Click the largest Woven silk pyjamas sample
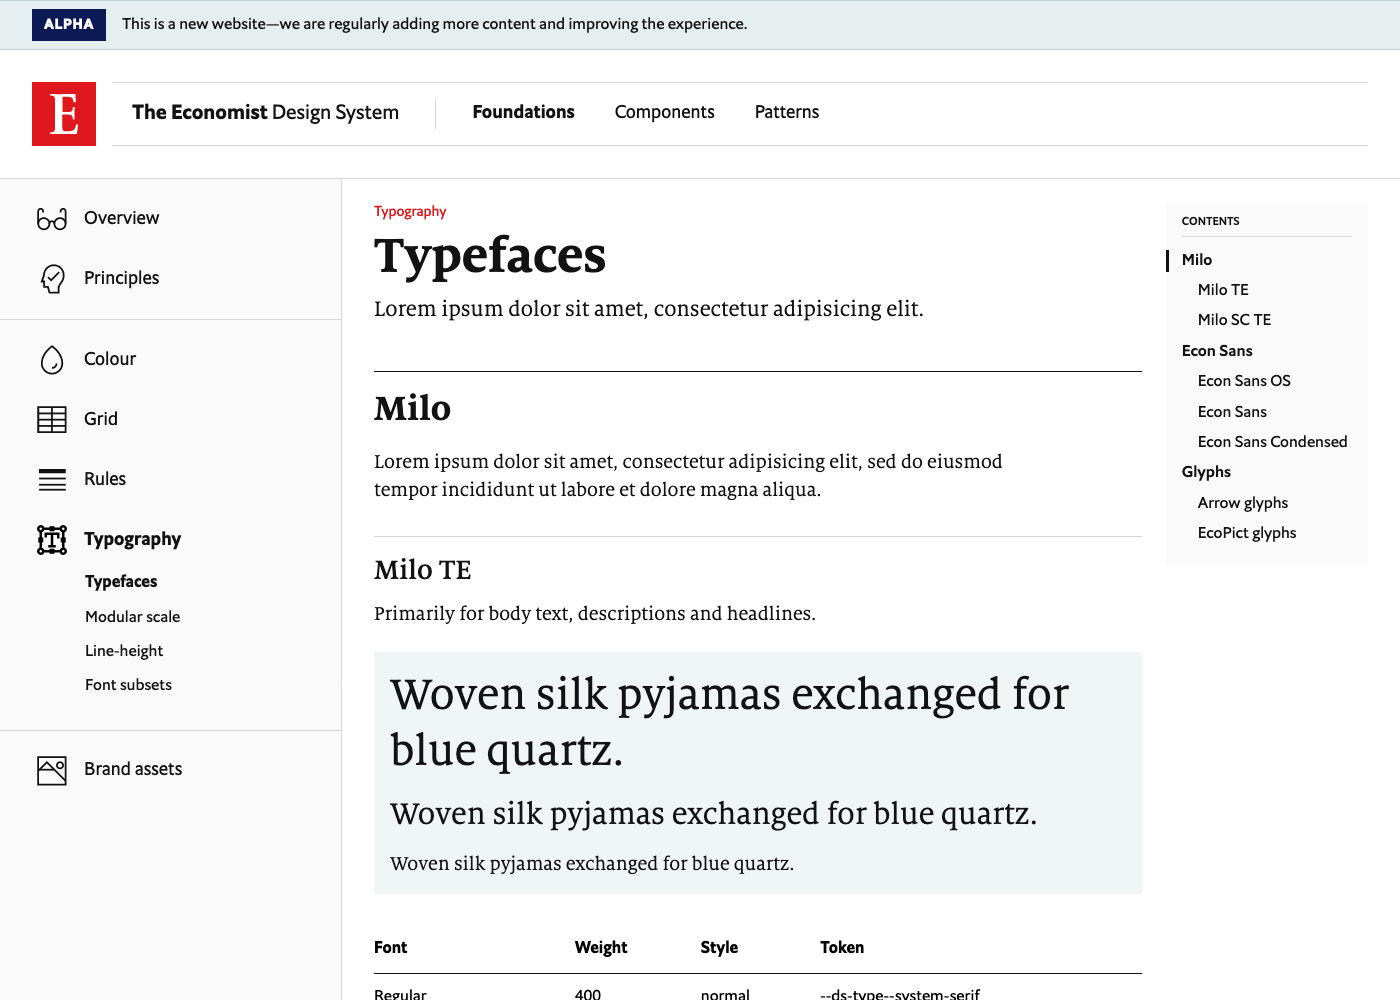The image size is (1400, 1000). [x=730, y=722]
